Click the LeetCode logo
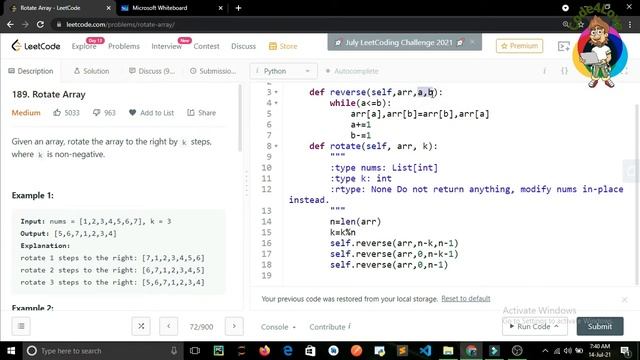This screenshot has width=640, height=360. [36, 46]
